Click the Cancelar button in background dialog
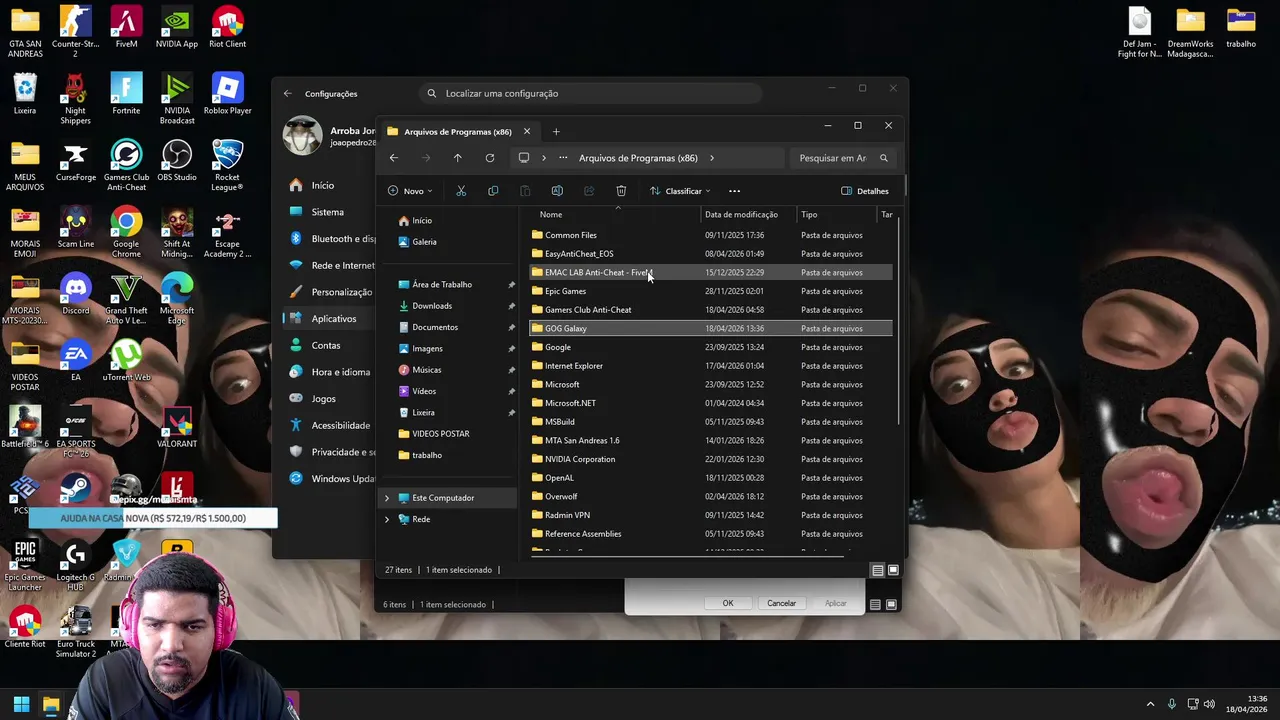Viewport: 1280px width, 720px height. [781, 603]
